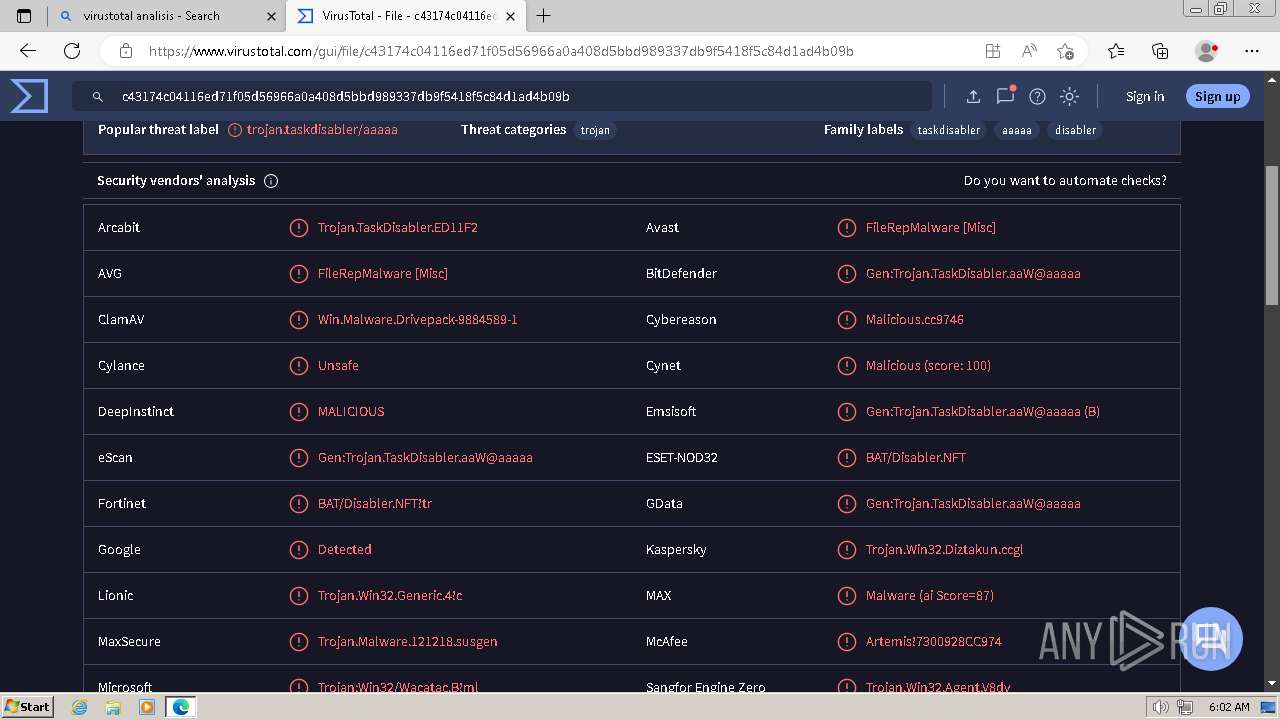This screenshot has height=720, width=1280.
Task: Add this page to favorites
Action: coord(1065,51)
